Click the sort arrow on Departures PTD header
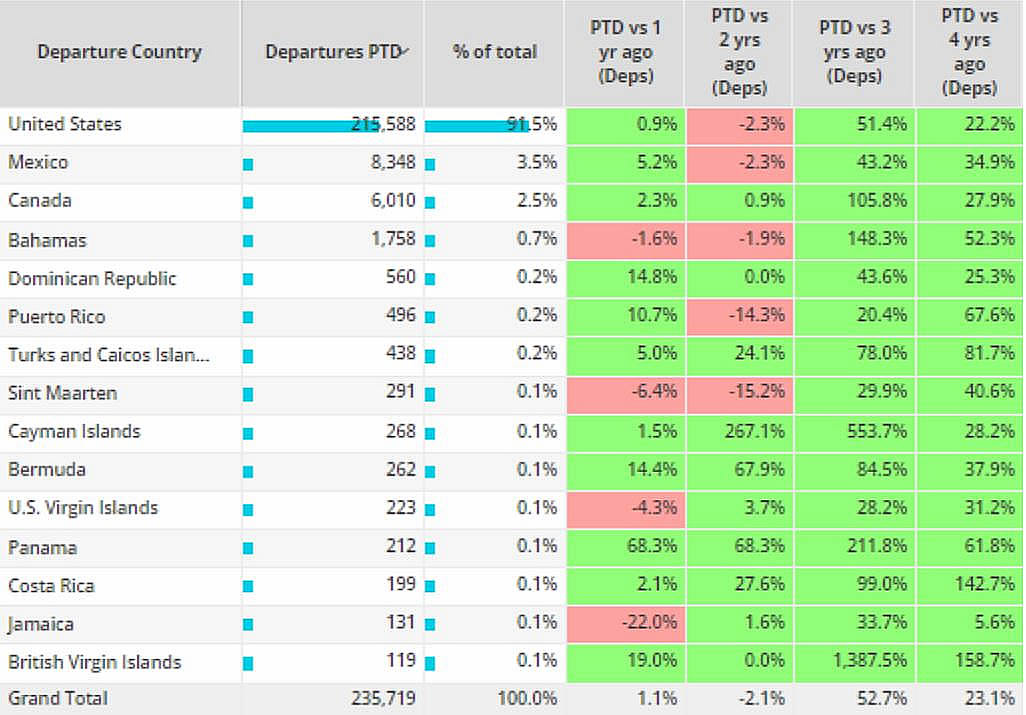Image resolution: width=1026 pixels, height=715 pixels. pos(404,50)
